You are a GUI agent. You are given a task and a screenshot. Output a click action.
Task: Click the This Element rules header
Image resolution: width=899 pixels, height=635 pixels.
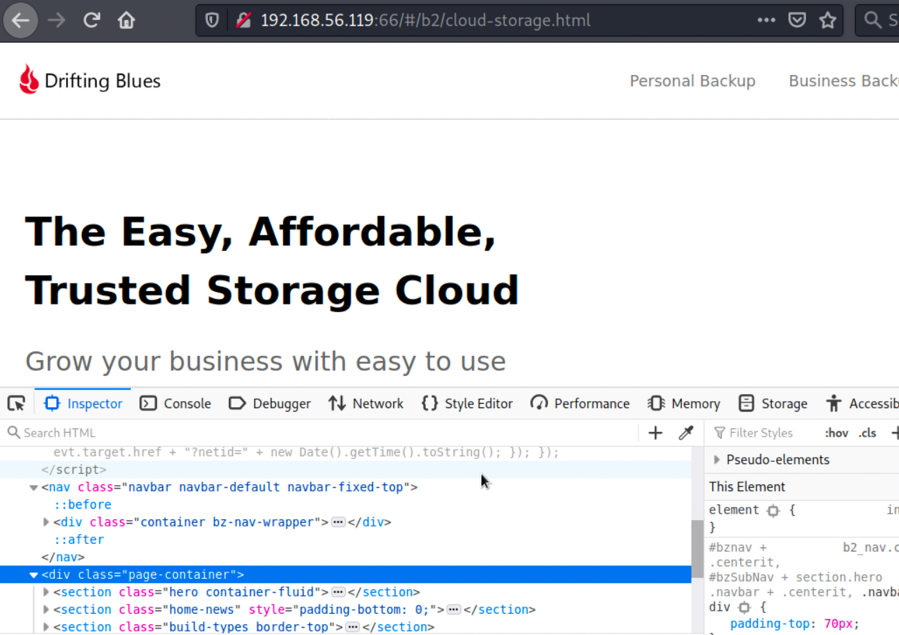point(746,487)
